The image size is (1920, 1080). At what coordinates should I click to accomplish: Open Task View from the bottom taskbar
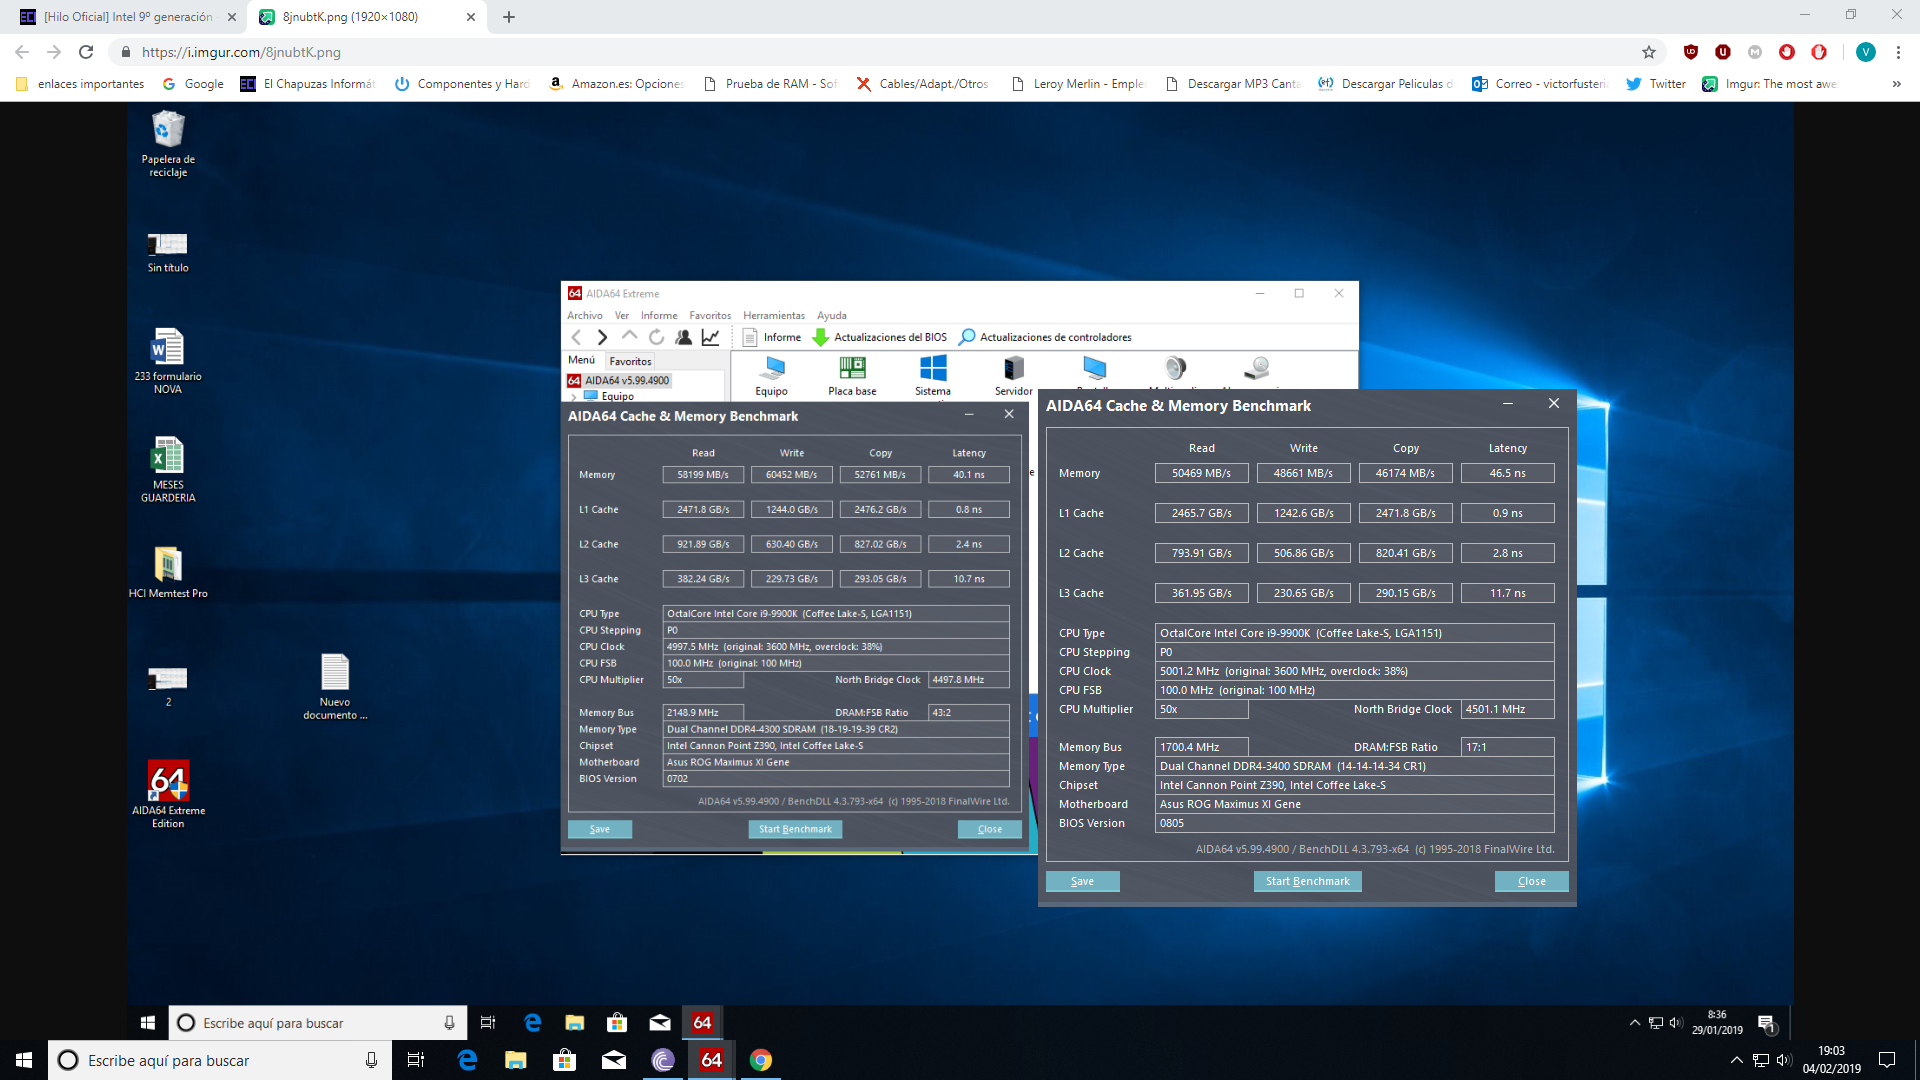click(x=416, y=1060)
